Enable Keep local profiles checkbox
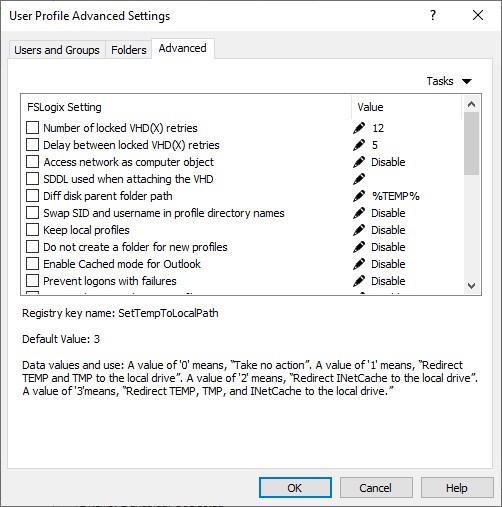The width and height of the screenshot is (502, 507). click(x=32, y=230)
